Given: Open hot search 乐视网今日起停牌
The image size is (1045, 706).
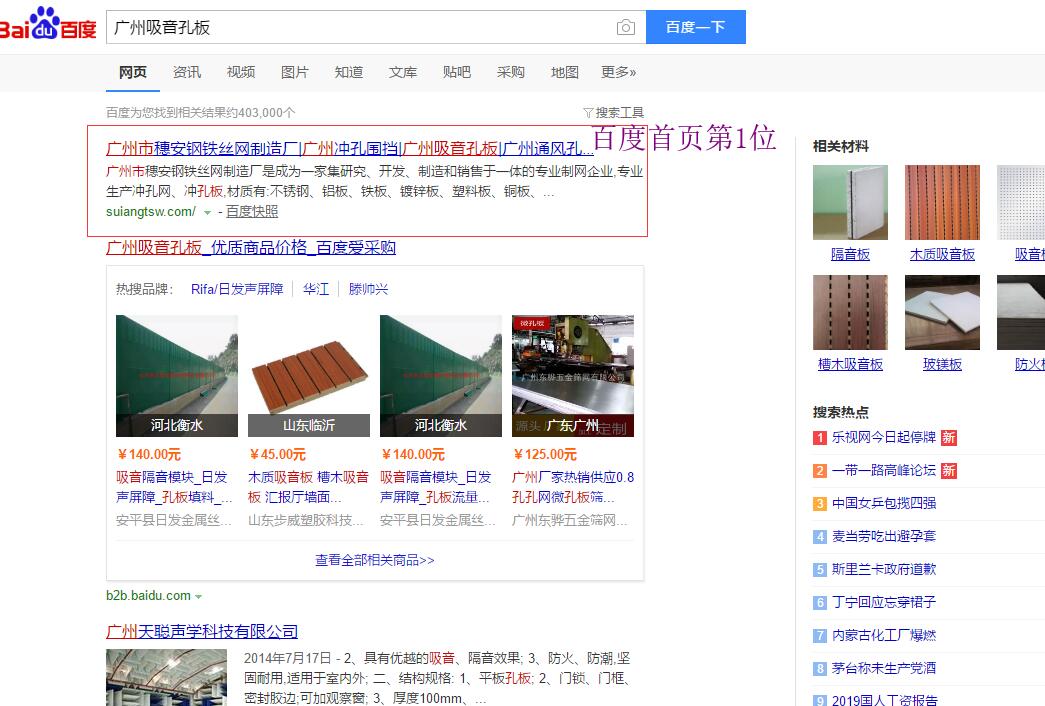Looking at the screenshot, I should [x=884, y=437].
